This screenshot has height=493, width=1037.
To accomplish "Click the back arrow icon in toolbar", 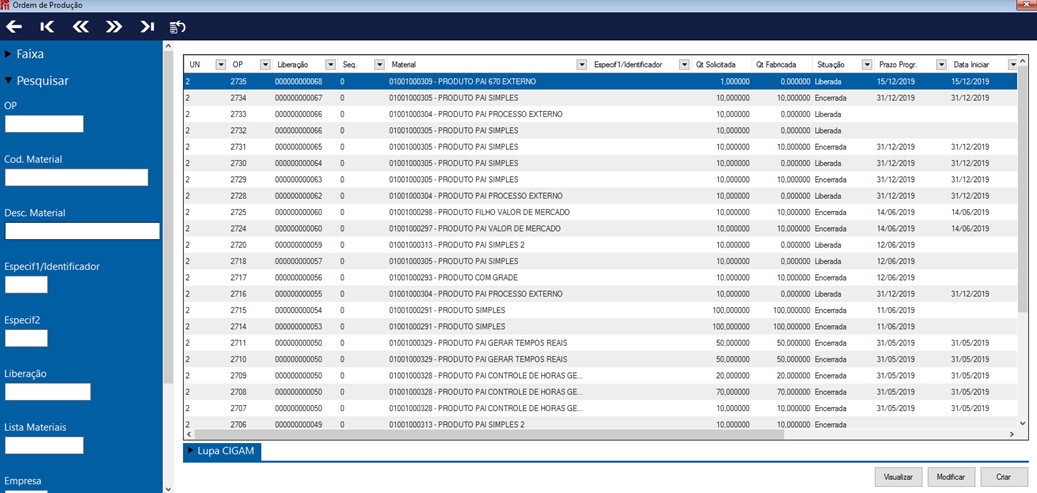I will 14,27.
